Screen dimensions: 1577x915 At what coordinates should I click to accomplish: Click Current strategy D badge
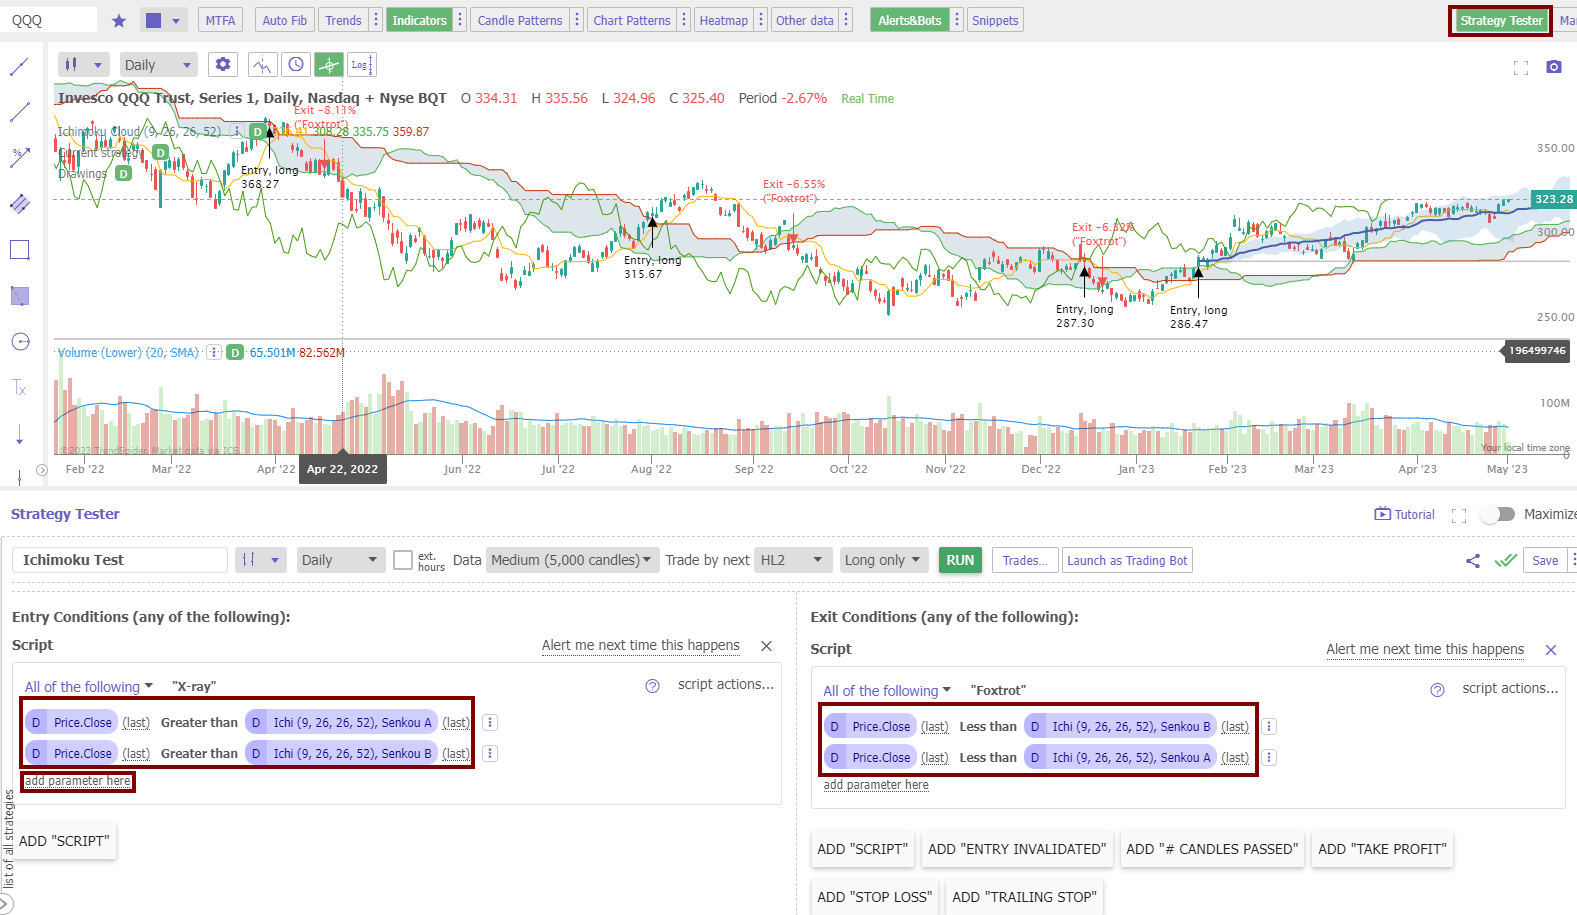pos(160,153)
